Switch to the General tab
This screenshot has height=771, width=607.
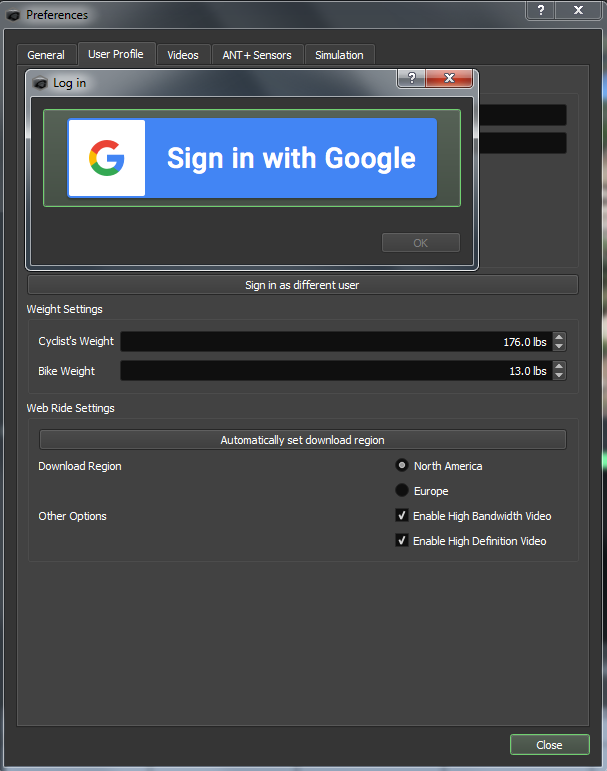(x=46, y=55)
